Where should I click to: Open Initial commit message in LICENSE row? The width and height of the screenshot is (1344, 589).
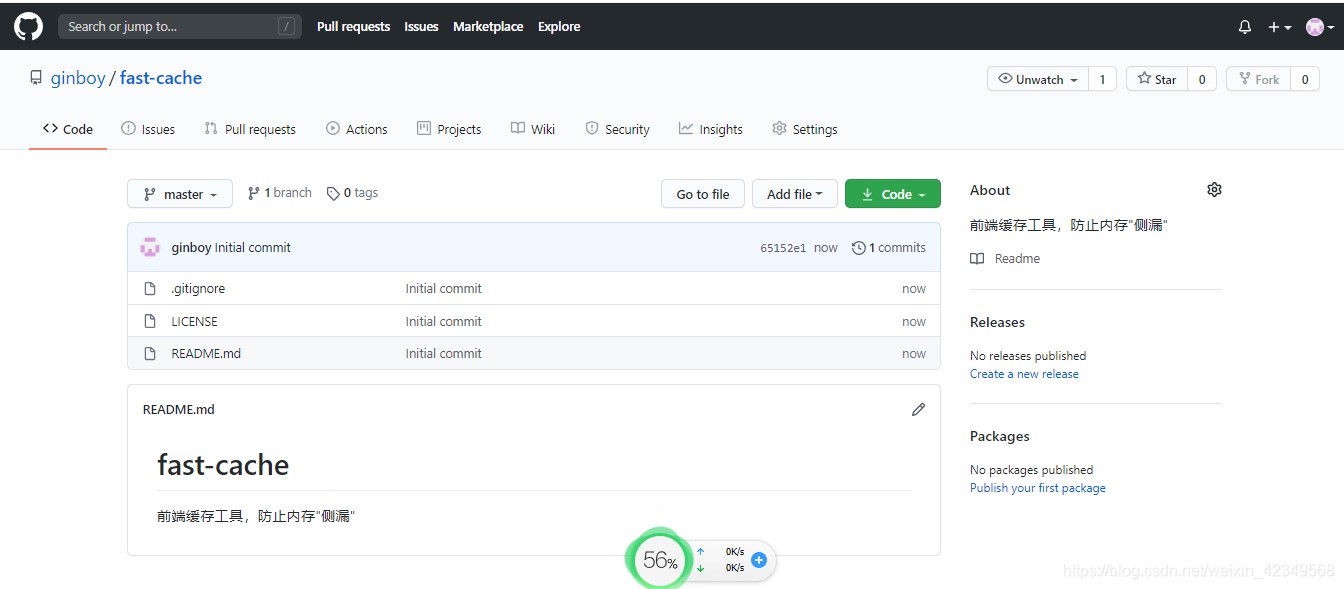tap(443, 321)
